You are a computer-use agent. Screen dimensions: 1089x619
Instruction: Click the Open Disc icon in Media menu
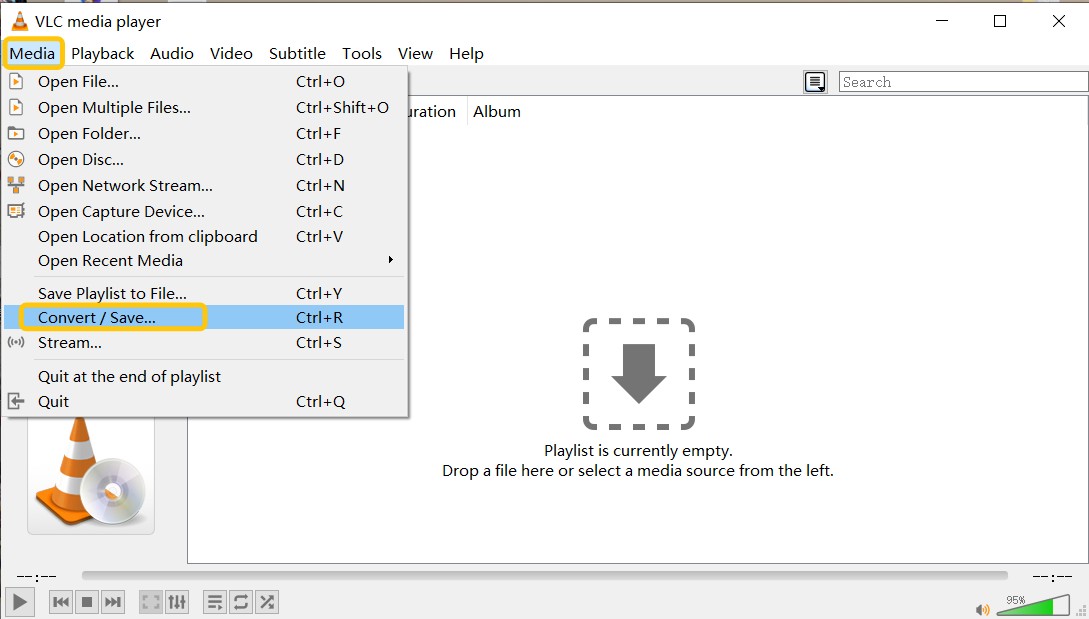(x=17, y=159)
